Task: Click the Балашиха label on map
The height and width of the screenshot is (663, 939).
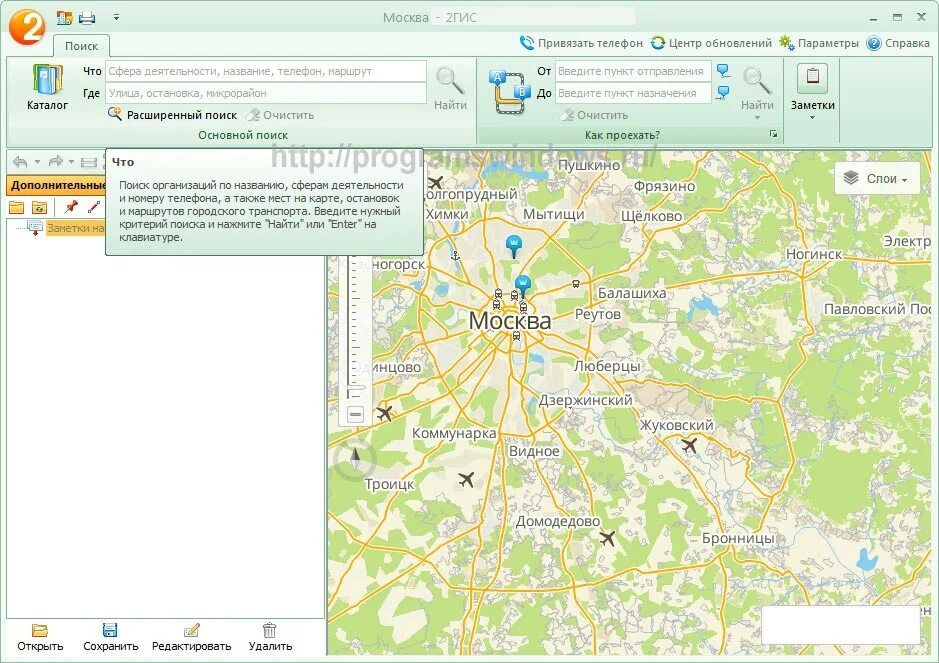Action: pyautogui.click(x=632, y=293)
